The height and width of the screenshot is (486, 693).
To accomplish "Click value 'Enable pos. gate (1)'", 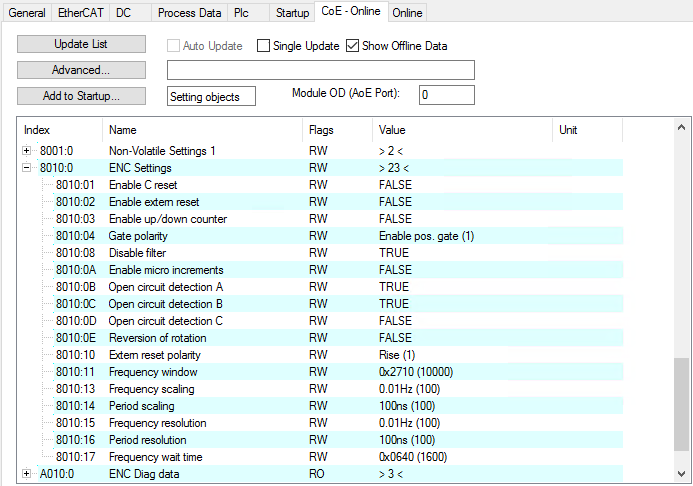I will (426, 236).
